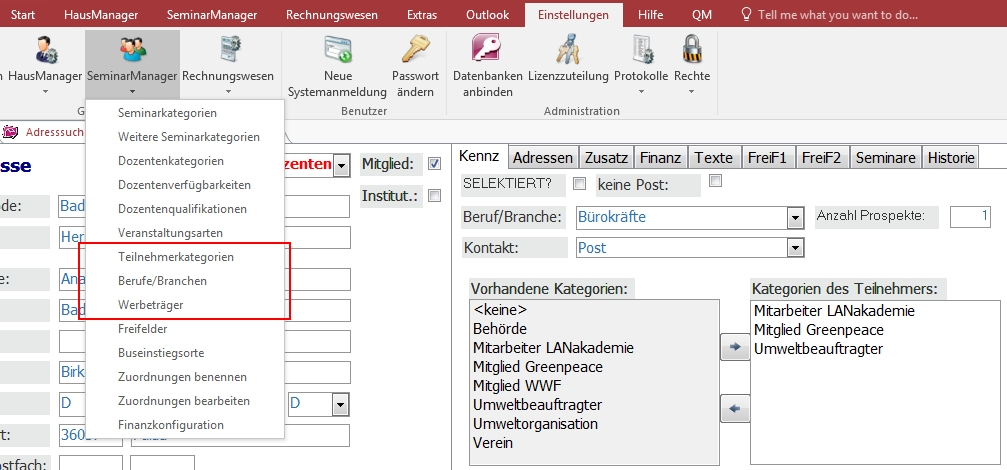Add category with right arrow button
This screenshot has width=1007, height=470.
click(x=735, y=347)
